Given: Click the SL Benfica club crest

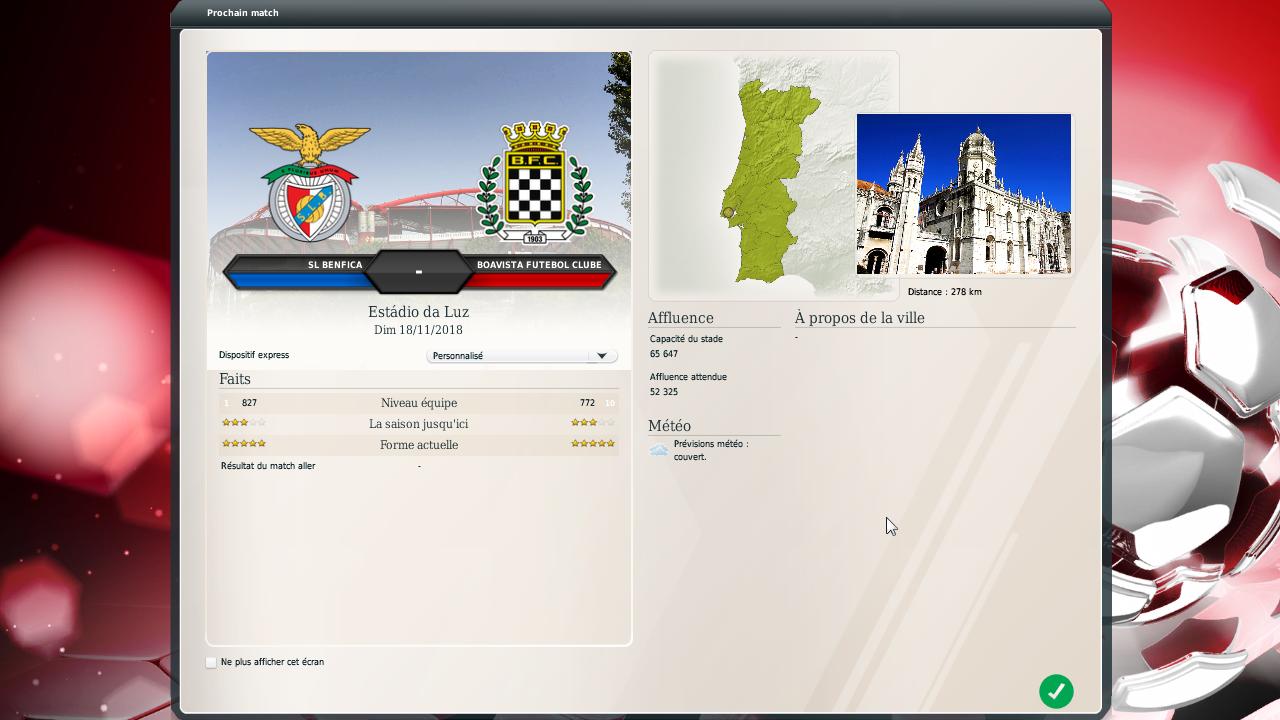Looking at the screenshot, I should (x=309, y=182).
